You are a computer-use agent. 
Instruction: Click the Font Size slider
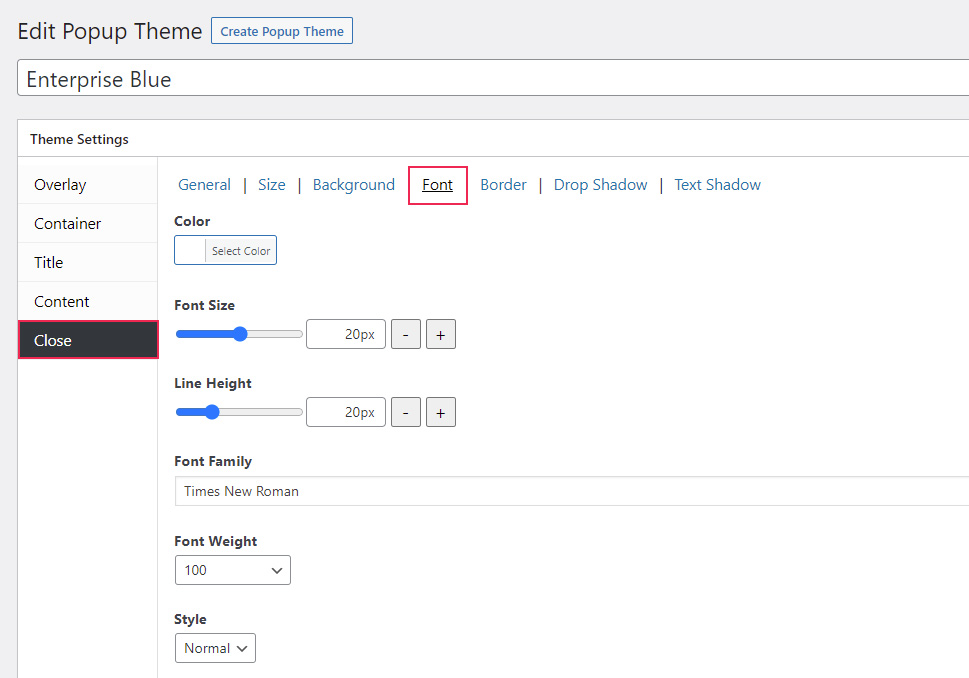click(x=239, y=334)
